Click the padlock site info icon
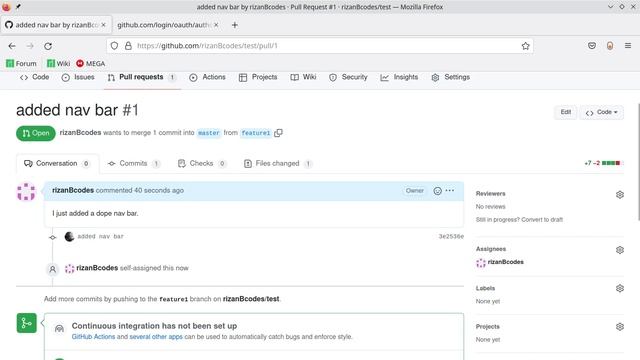 [128, 46]
